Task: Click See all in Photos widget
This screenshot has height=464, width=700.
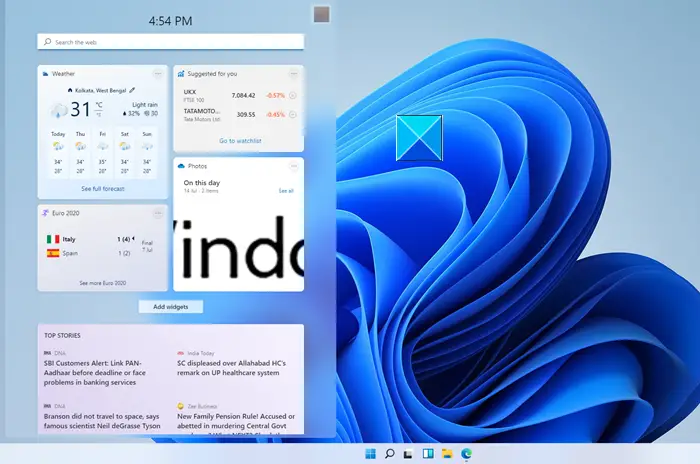Action: [286, 191]
